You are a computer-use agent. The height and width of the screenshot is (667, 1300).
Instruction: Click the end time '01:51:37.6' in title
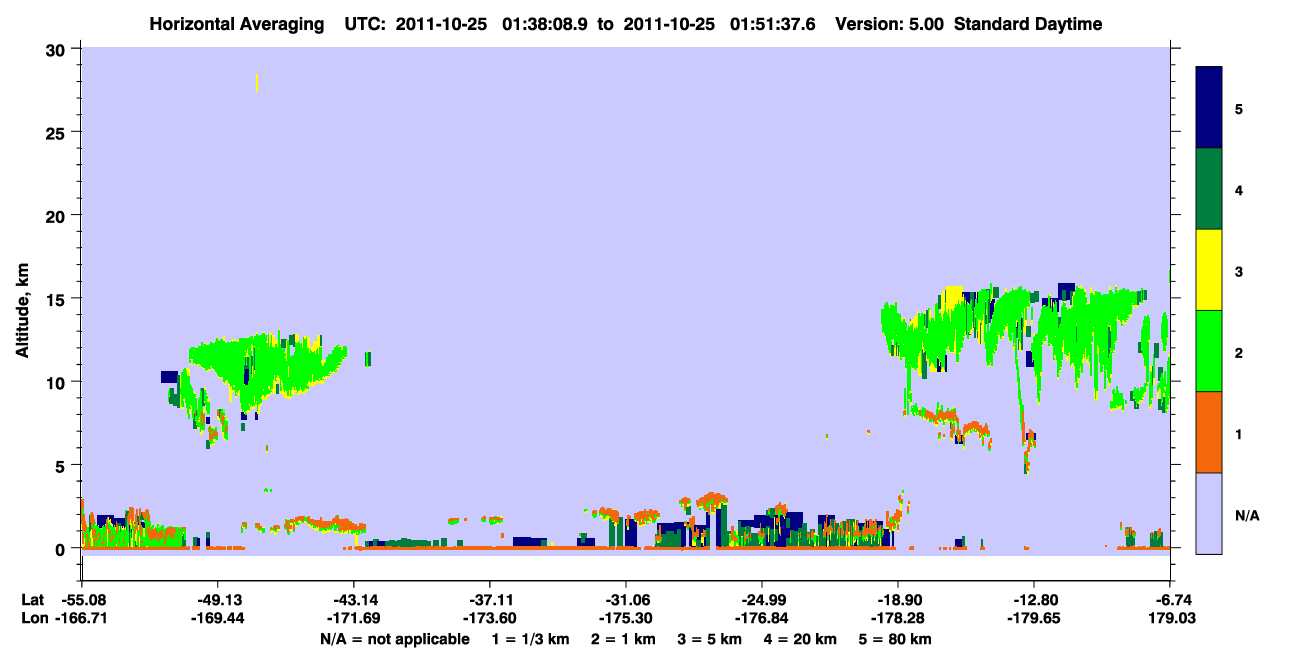coord(774,24)
